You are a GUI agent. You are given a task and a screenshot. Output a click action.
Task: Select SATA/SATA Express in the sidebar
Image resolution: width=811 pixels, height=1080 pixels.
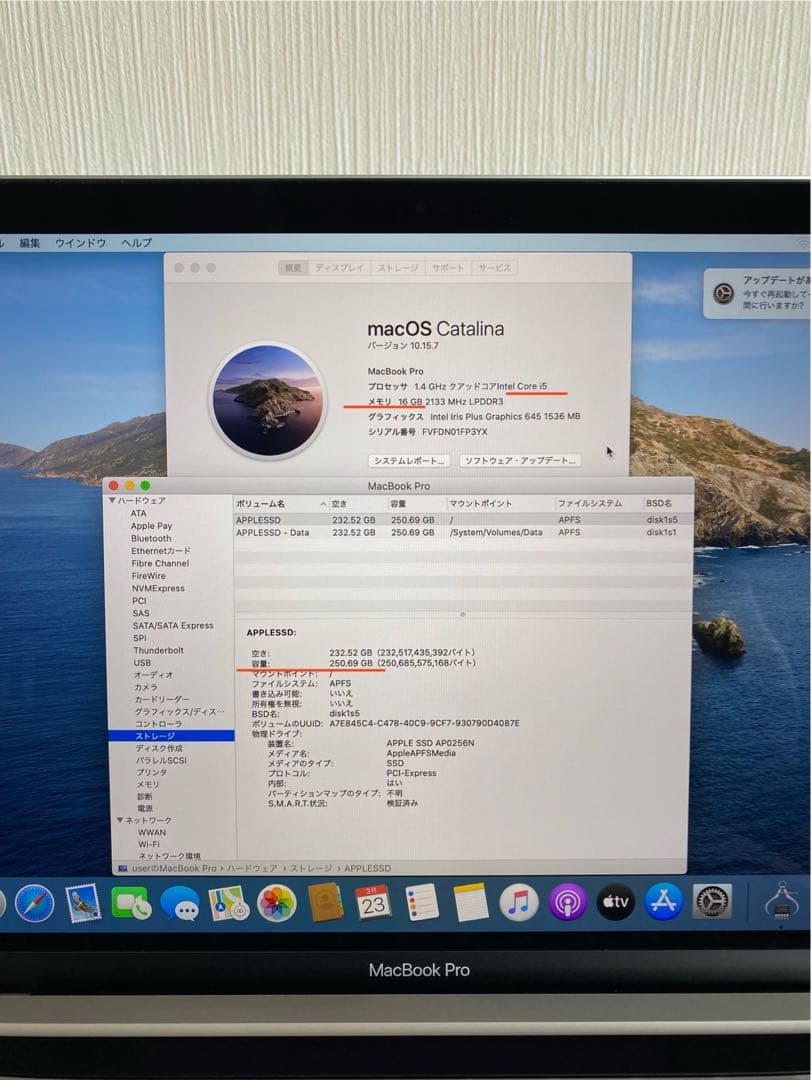tap(173, 625)
